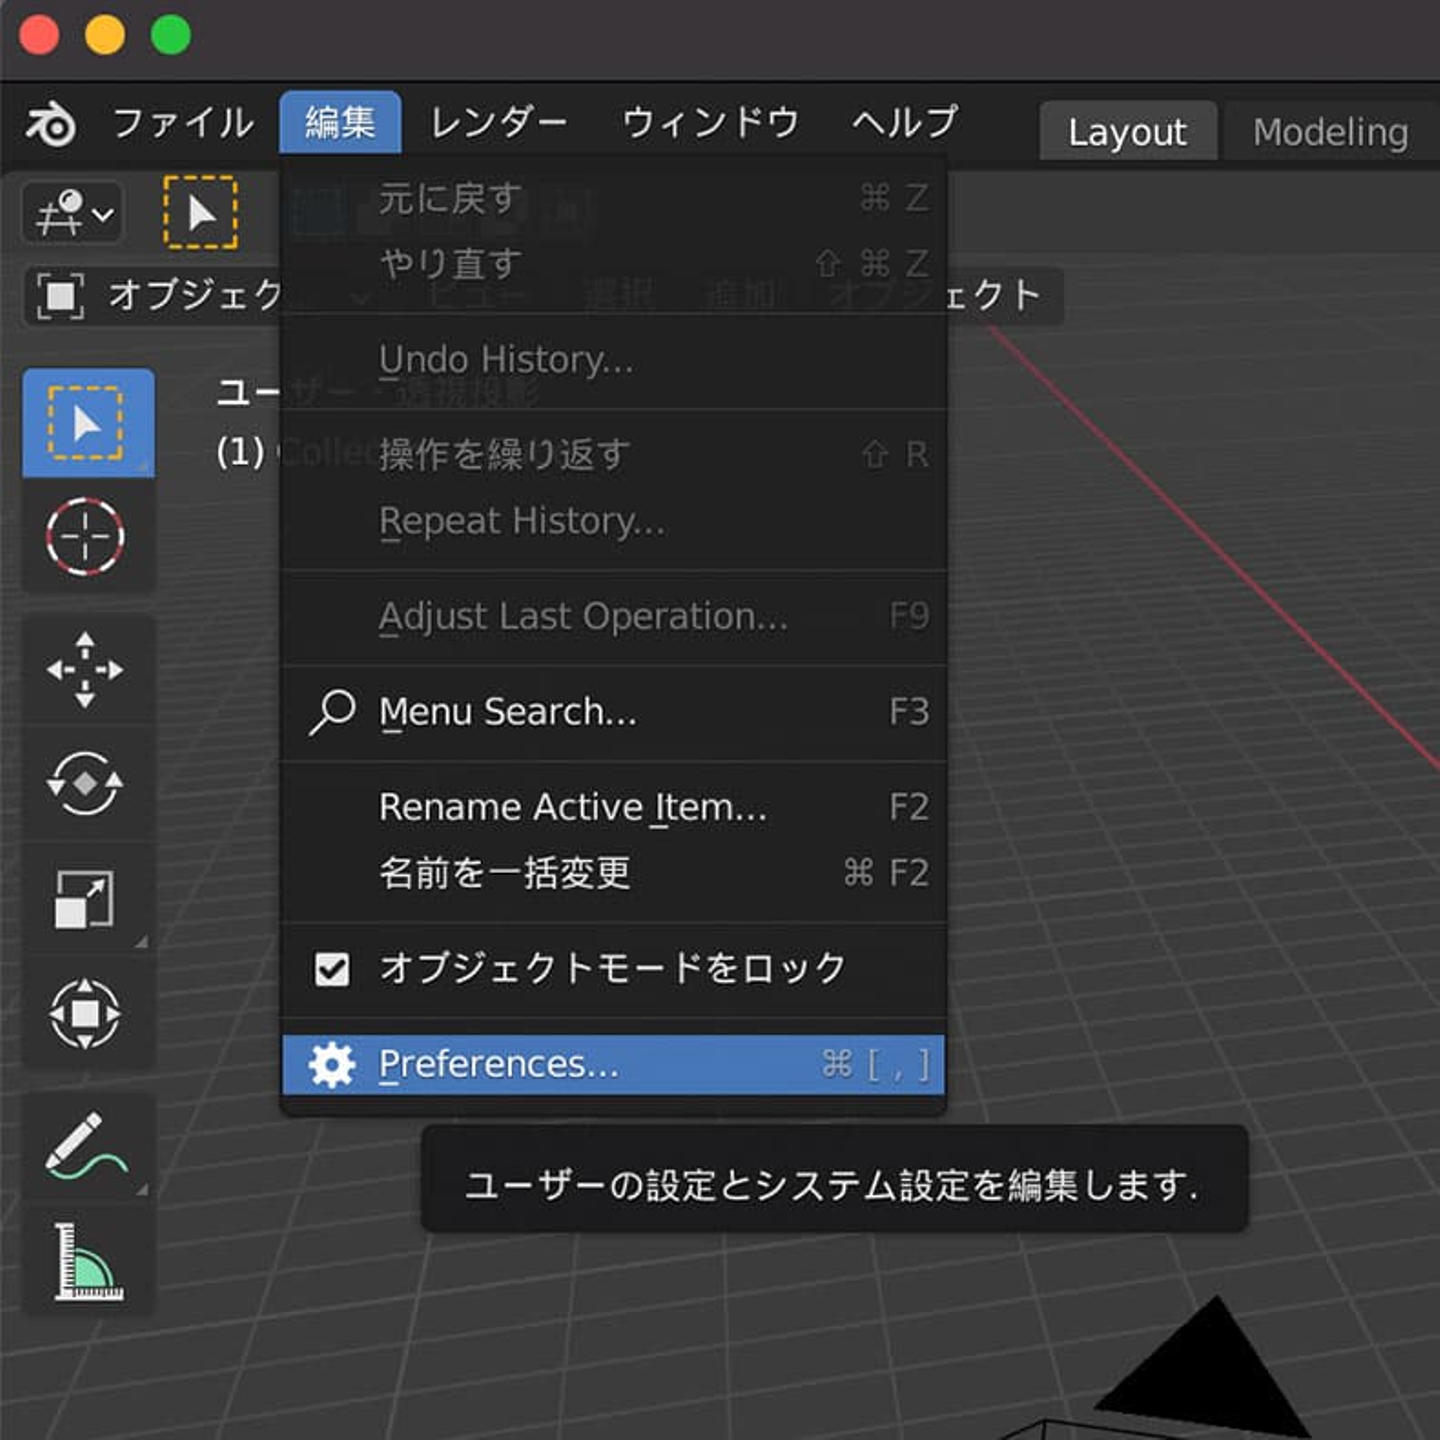Select Adjust Last Operation entry

(614, 616)
